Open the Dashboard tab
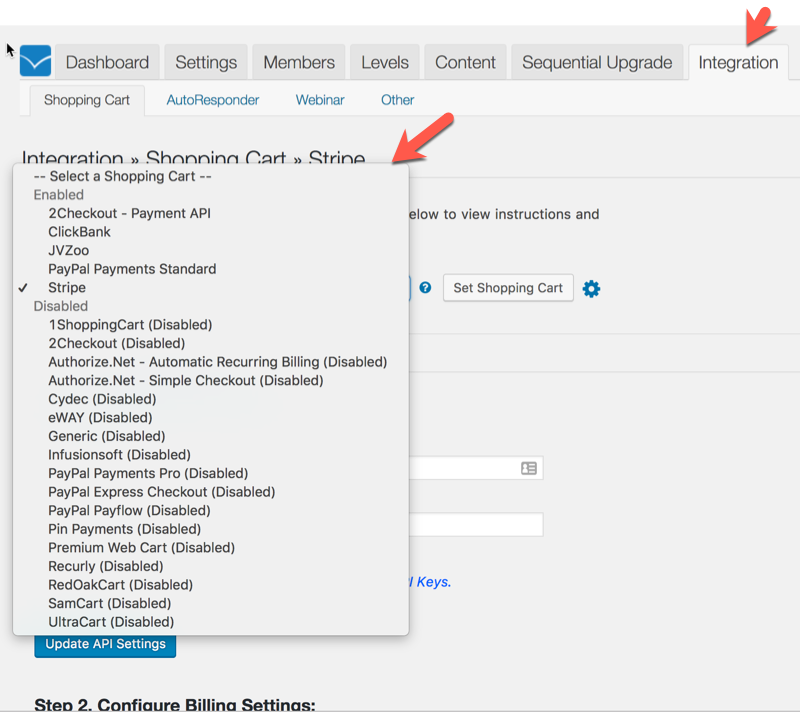Viewport: 800px width, 712px height. coord(107,62)
